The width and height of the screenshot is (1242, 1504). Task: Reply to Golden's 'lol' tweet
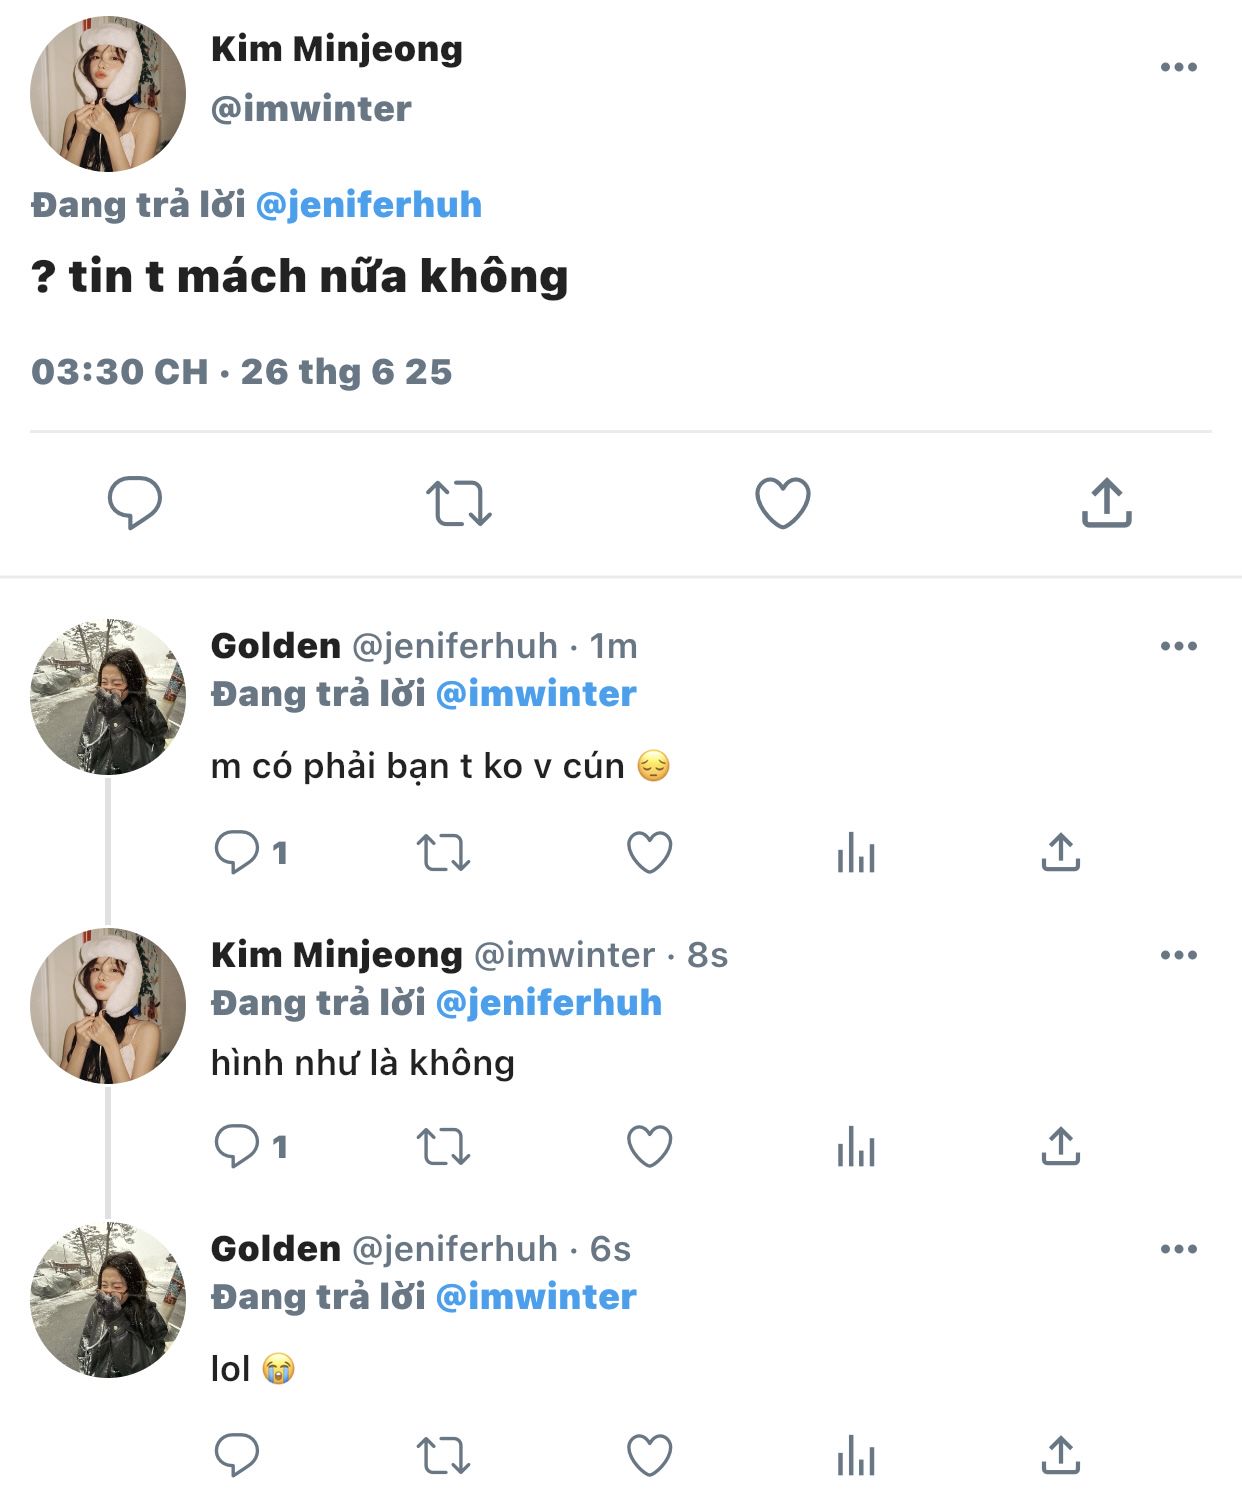237,1455
